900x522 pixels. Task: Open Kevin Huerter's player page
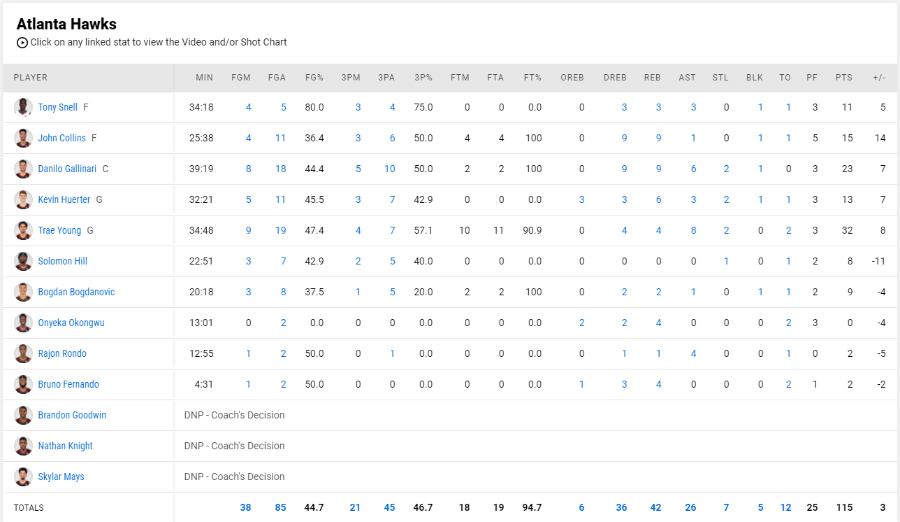pos(64,200)
